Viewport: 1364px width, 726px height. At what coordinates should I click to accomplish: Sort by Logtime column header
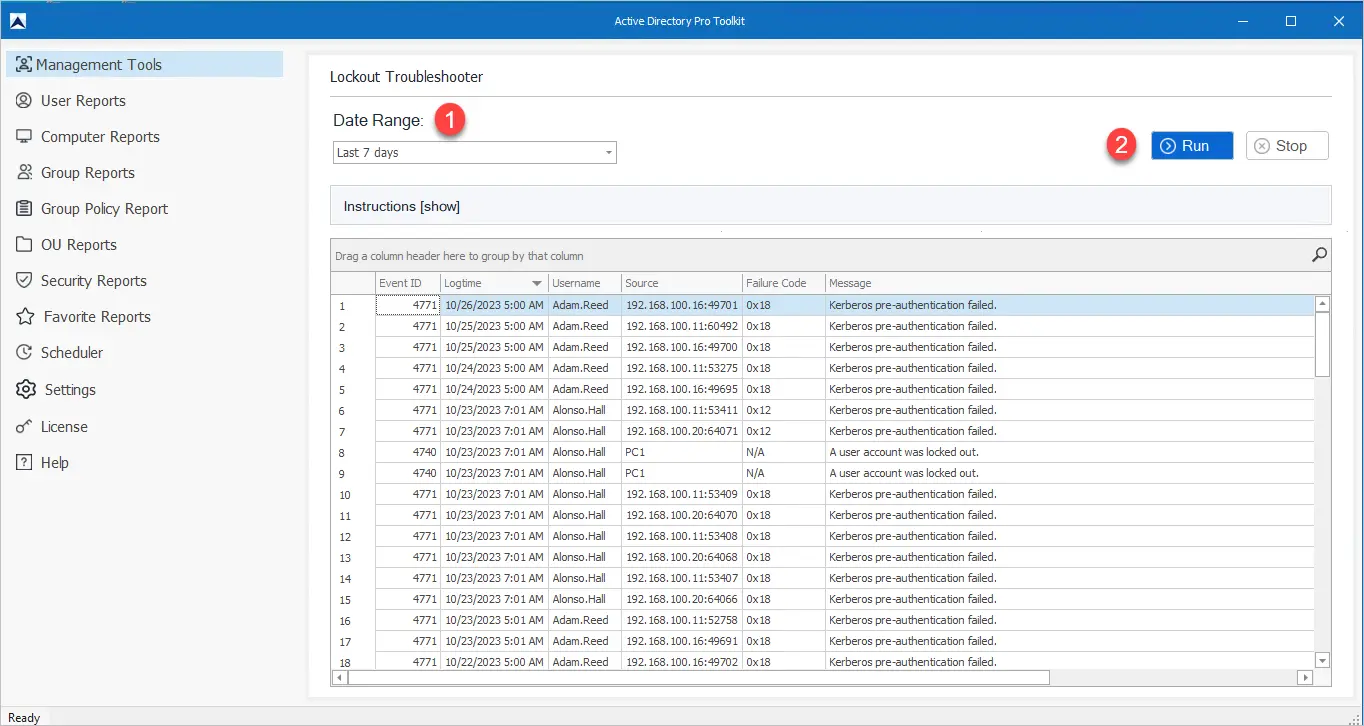[494, 283]
